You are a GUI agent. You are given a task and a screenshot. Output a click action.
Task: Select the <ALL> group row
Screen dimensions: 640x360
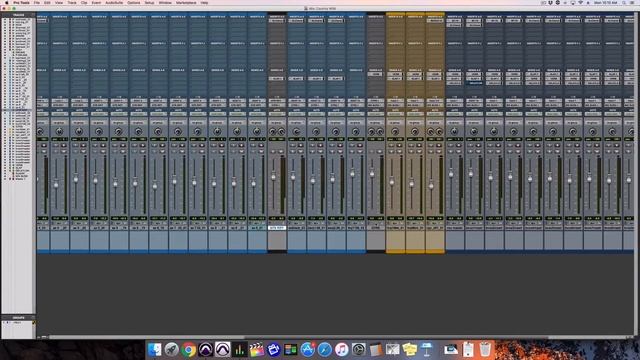[x=18, y=322]
